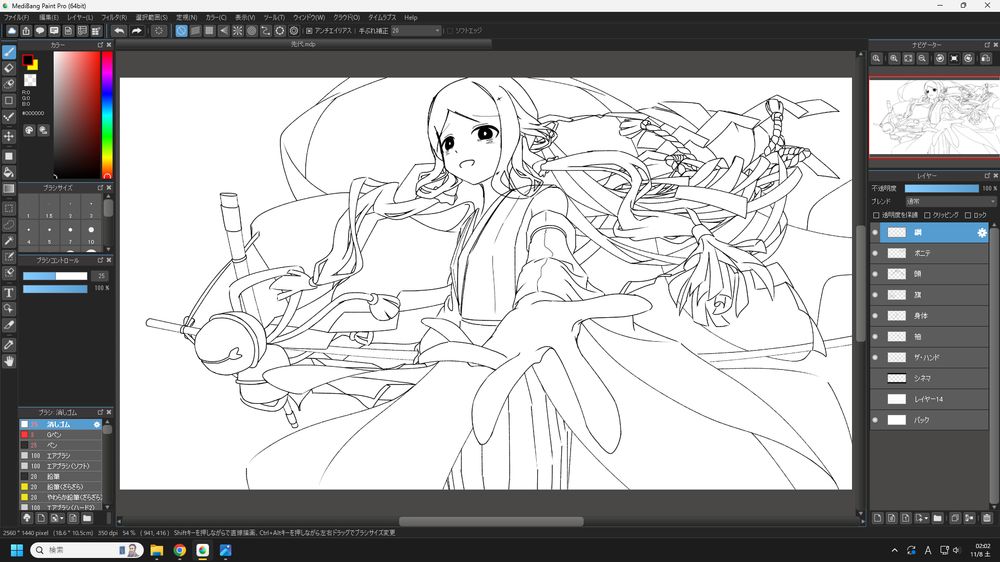
Task: Open the 選択範囲(S) menu
Action: pos(152,17)
